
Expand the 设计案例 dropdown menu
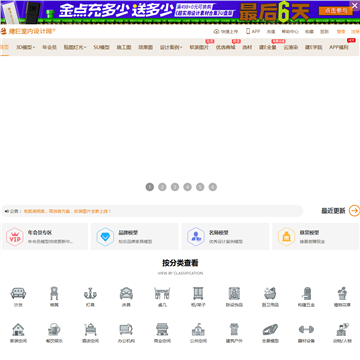click(171, 47)
